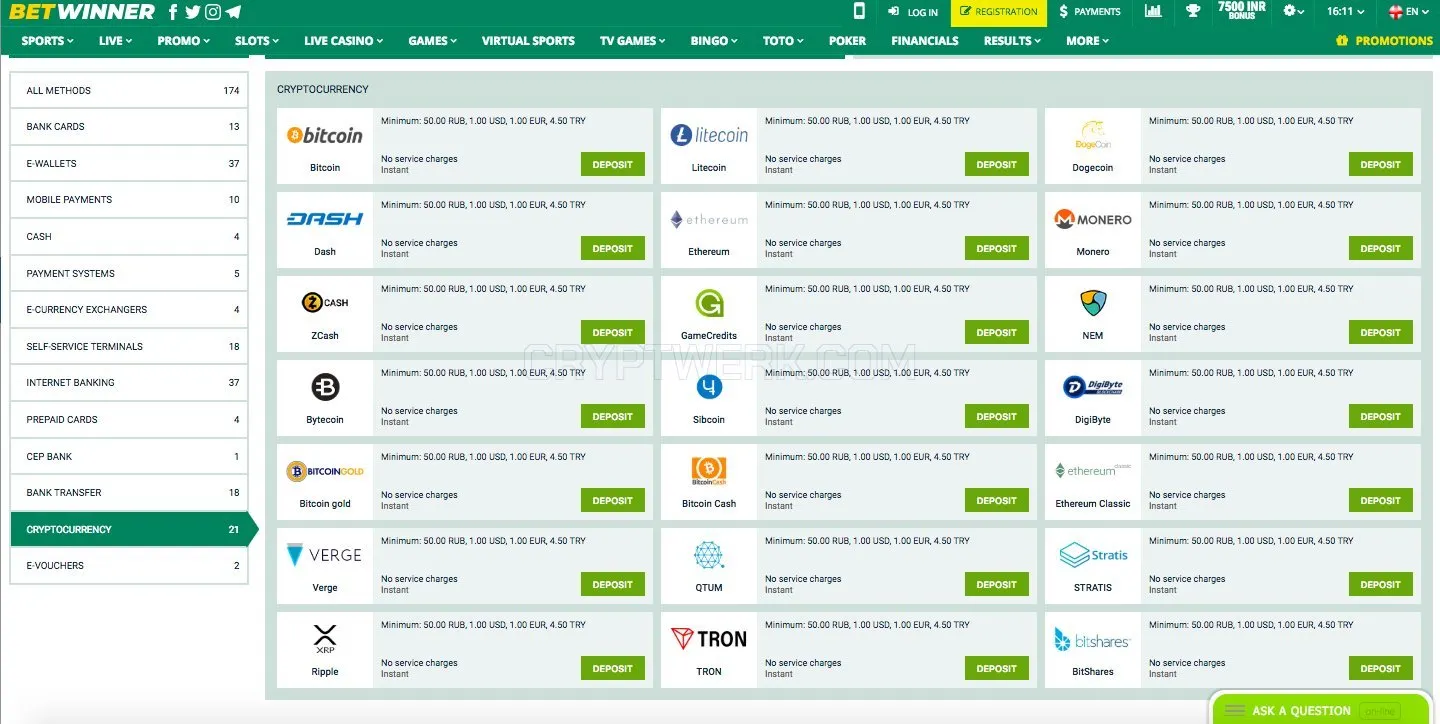Click the BitShares logo
1440x724 pixels.
coord(1093,639)
